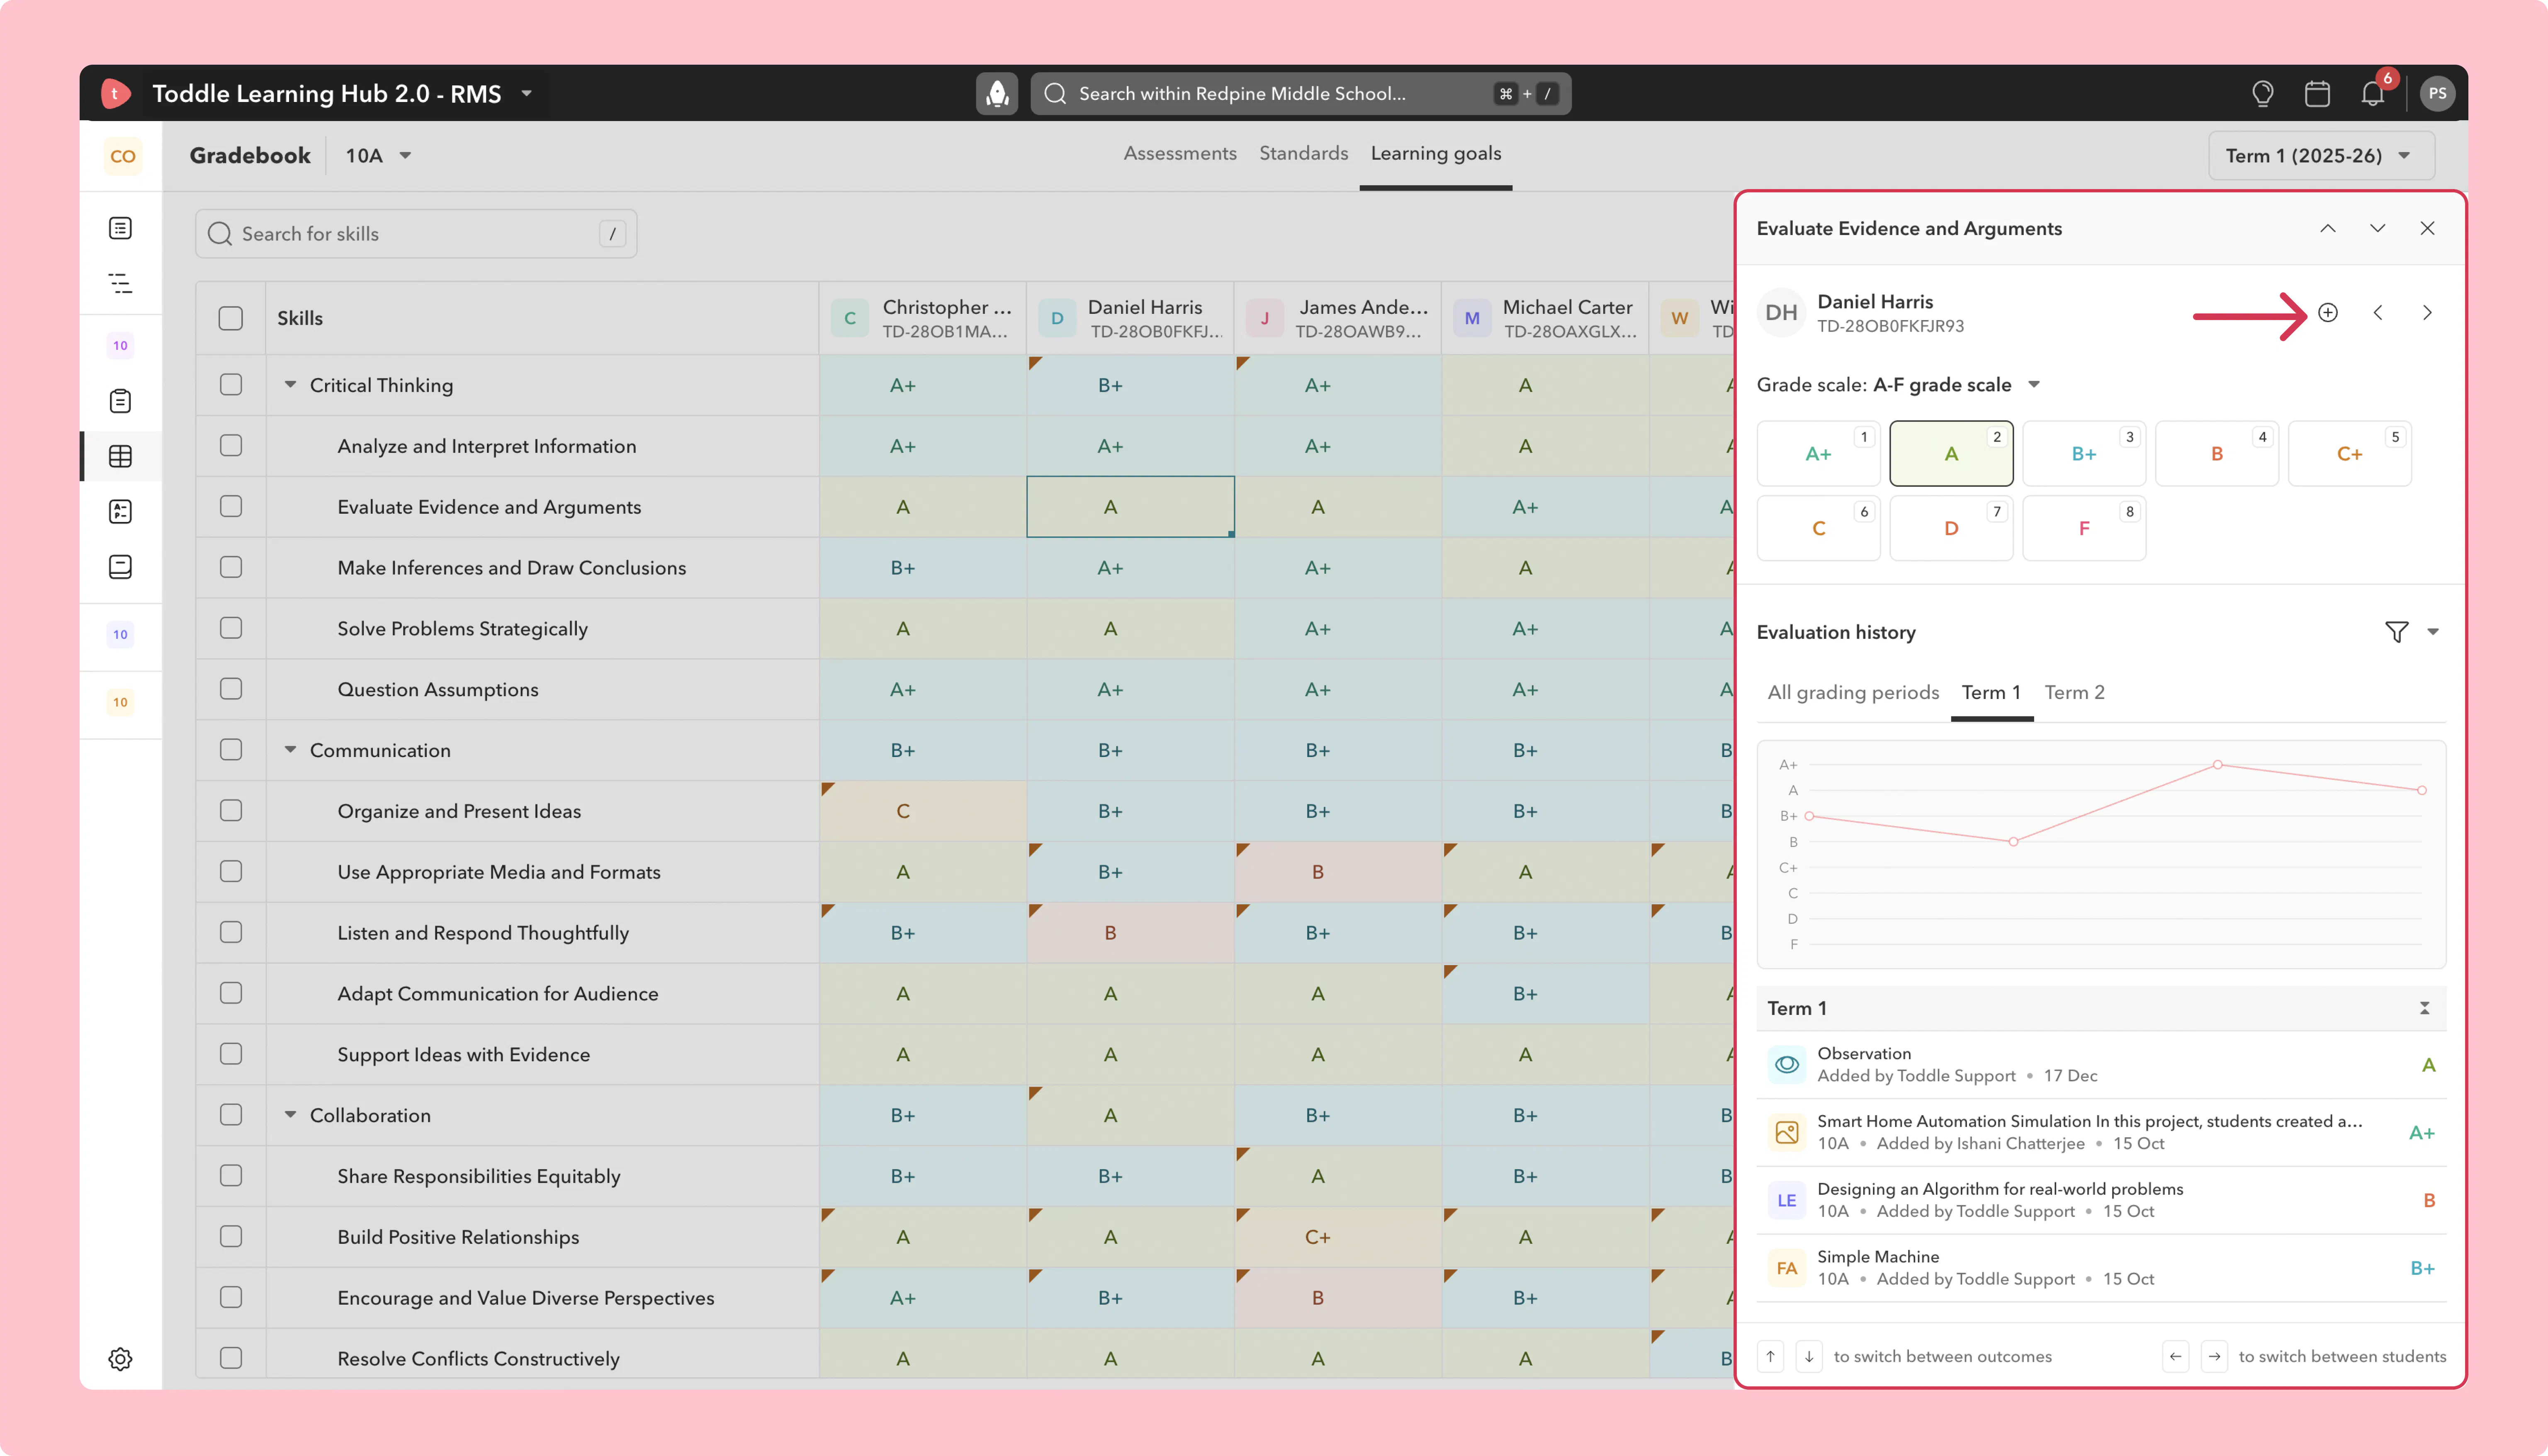2548x1456 pixels.
Task: Collapse the Collaboration group
Action: (290, 1115)
